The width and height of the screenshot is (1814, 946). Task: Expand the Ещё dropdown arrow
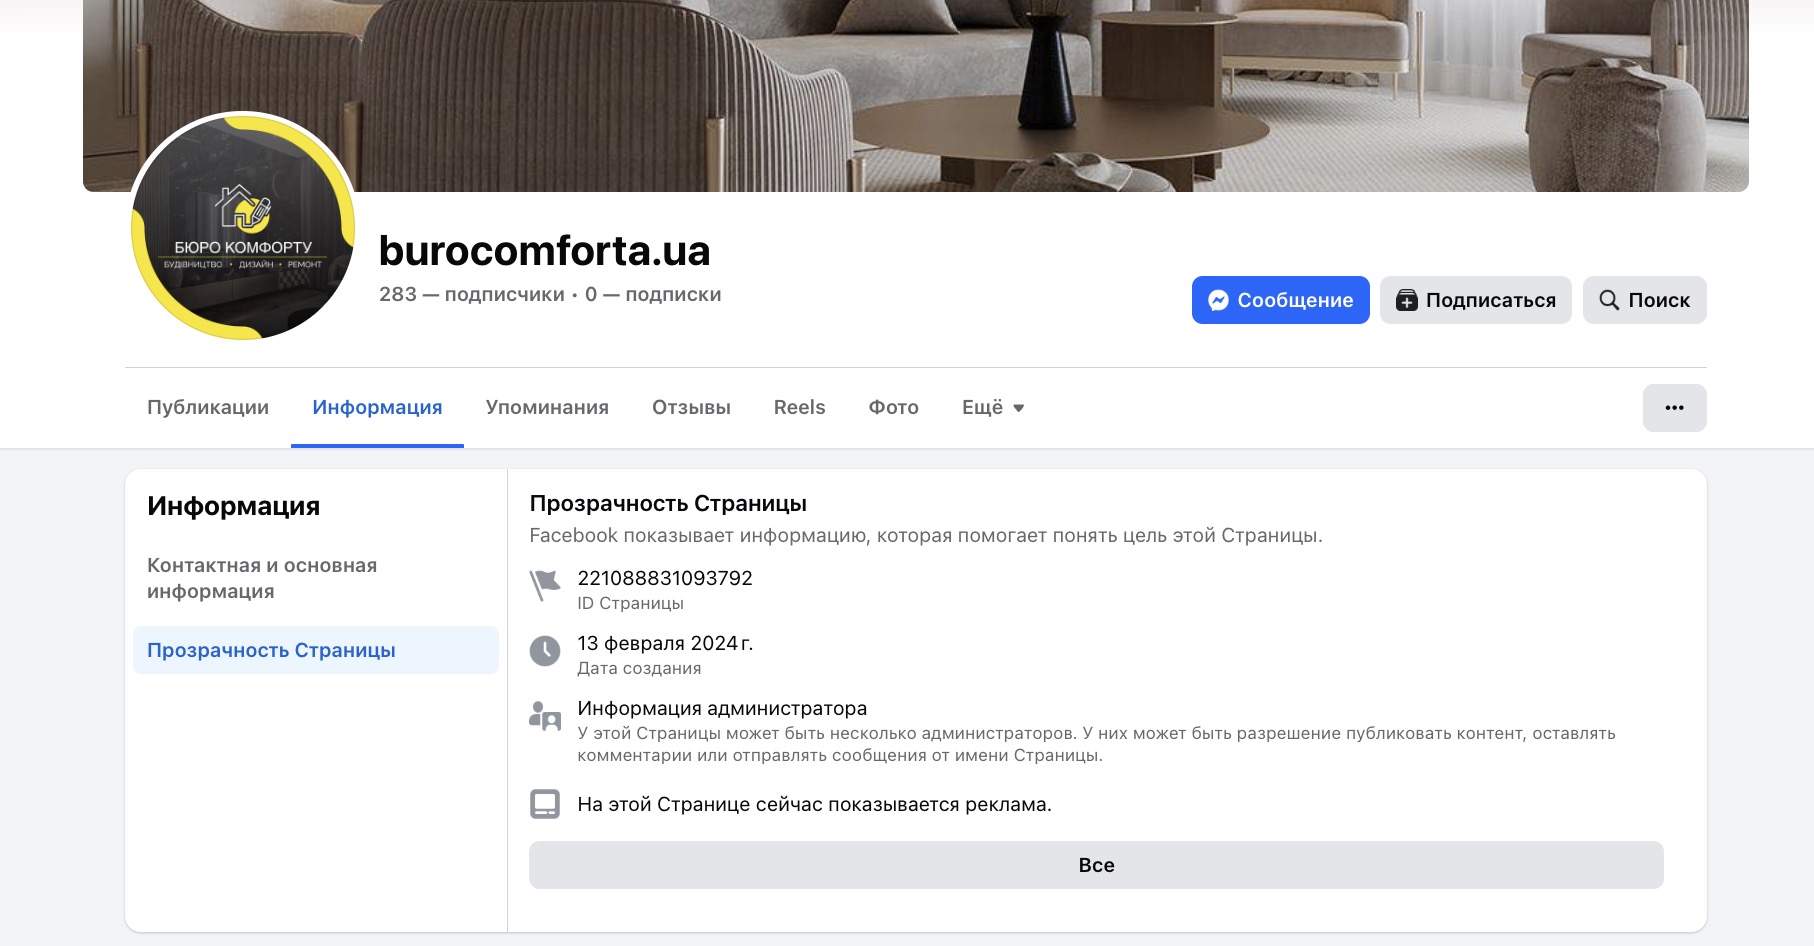click(1018, 408)
